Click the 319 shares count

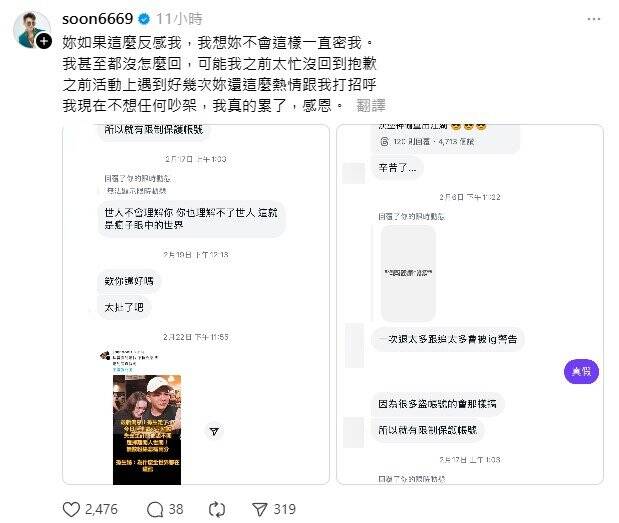pos(284,509)
